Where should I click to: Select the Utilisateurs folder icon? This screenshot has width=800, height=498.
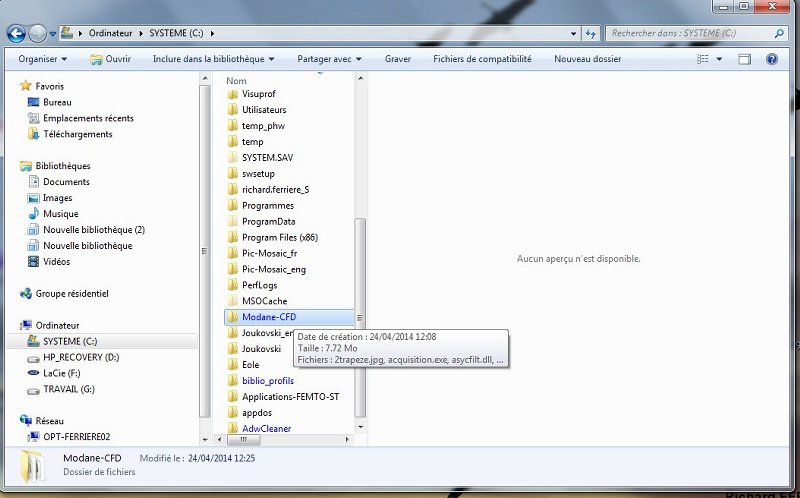click(x=233, y=110)
